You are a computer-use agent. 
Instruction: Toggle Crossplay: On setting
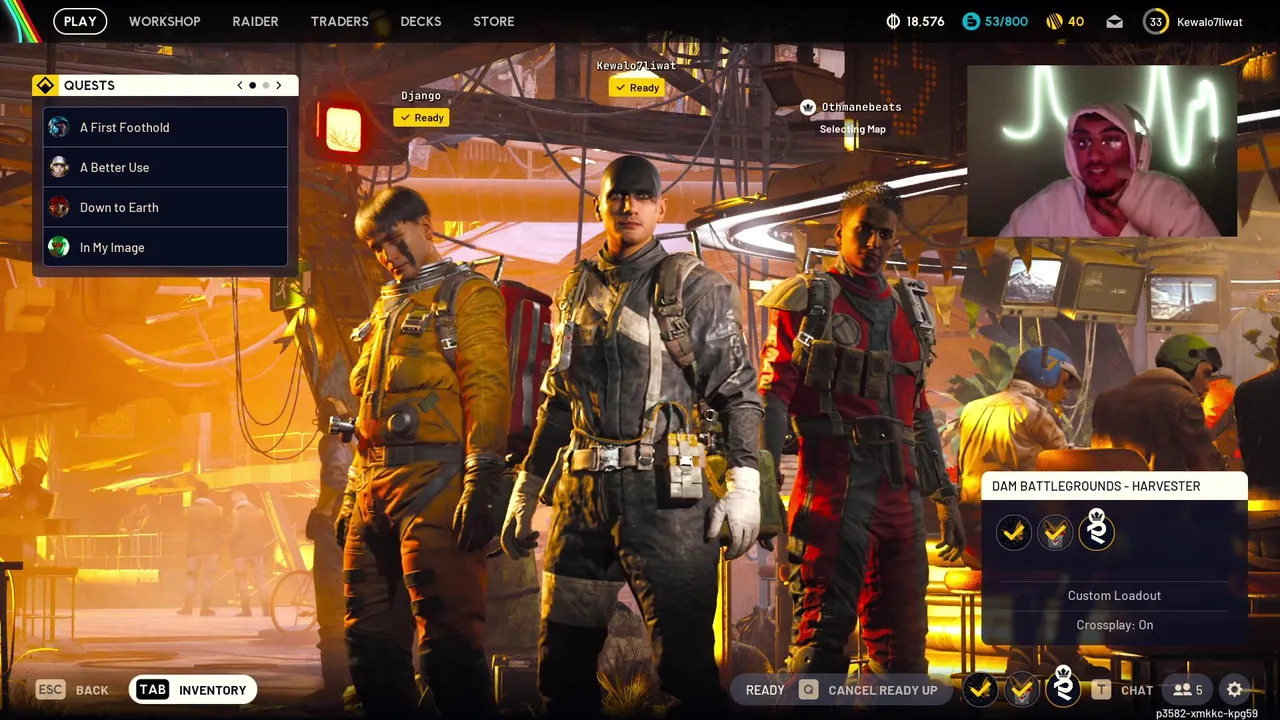[1114, 625]
